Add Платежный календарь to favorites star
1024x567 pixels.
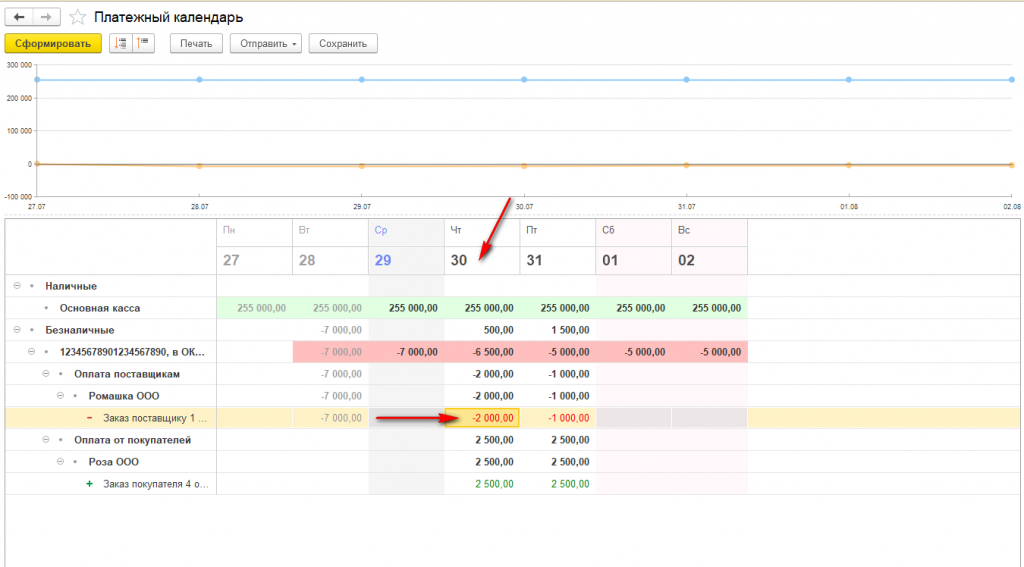pos(78,17)
